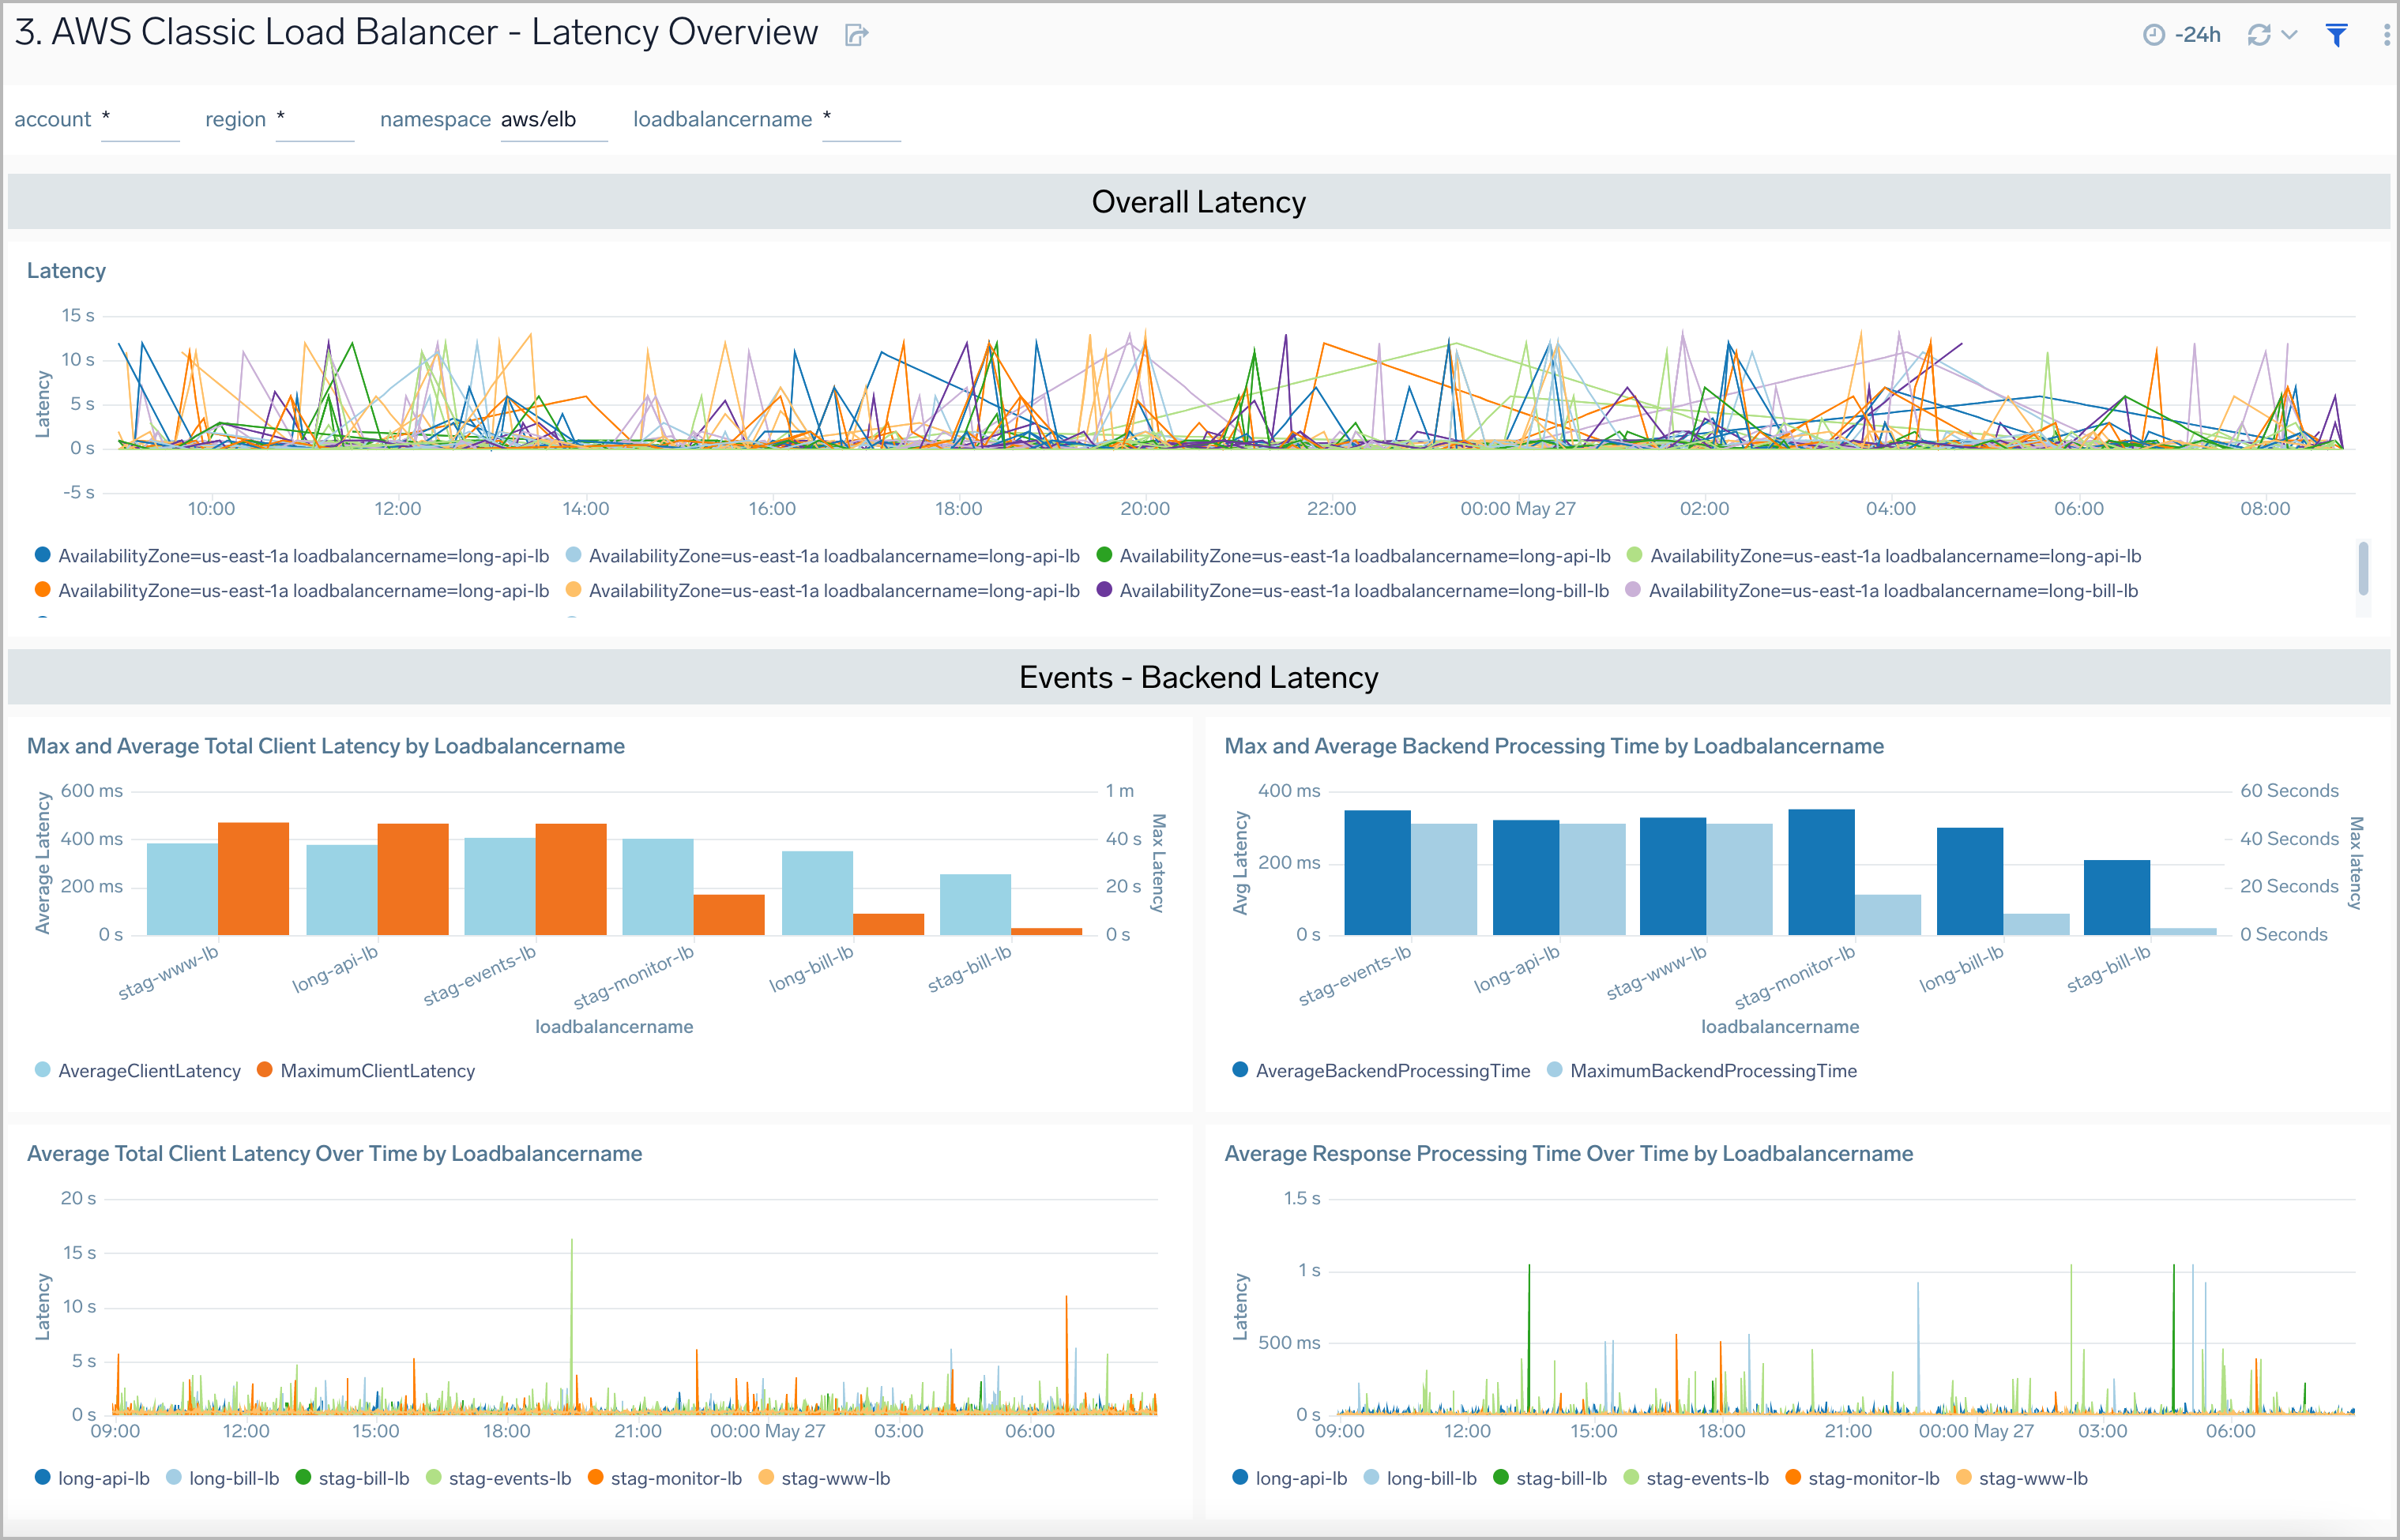The image size is (2400, 1540).
Task: Toggle the dark orange long-api-lb legend entry in Latency panel
Action: 292,591
